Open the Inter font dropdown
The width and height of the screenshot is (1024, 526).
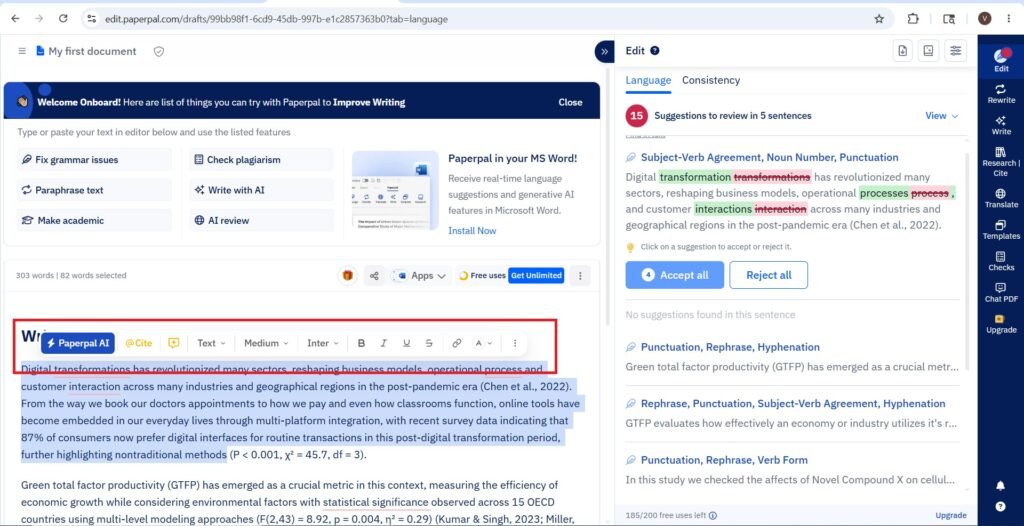[323, 343]
